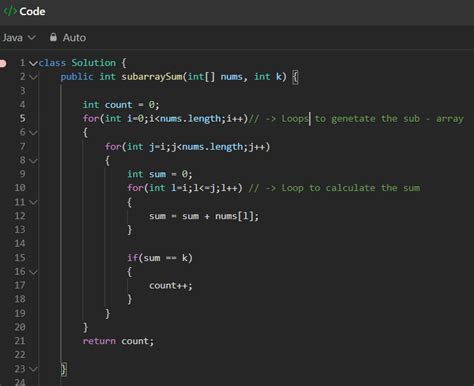Click the green code brackets icon
Viewport: 474px width, 386px height.
(10, 11)
